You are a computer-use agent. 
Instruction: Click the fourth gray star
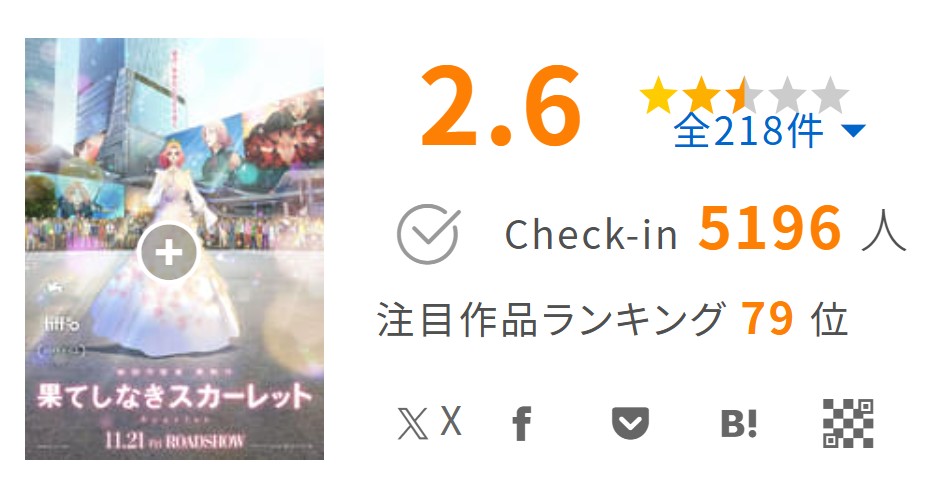click(788, 94)
